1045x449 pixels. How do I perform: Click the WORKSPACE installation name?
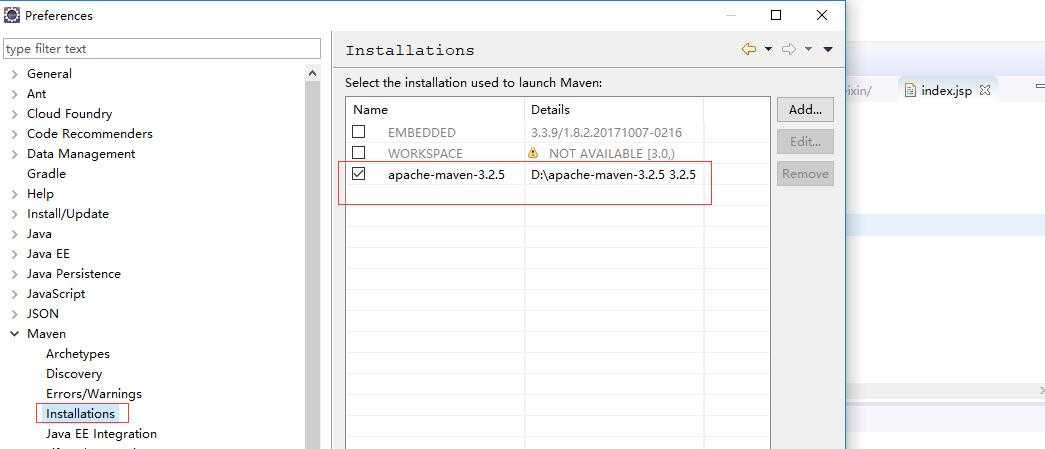tap(425, 153)
